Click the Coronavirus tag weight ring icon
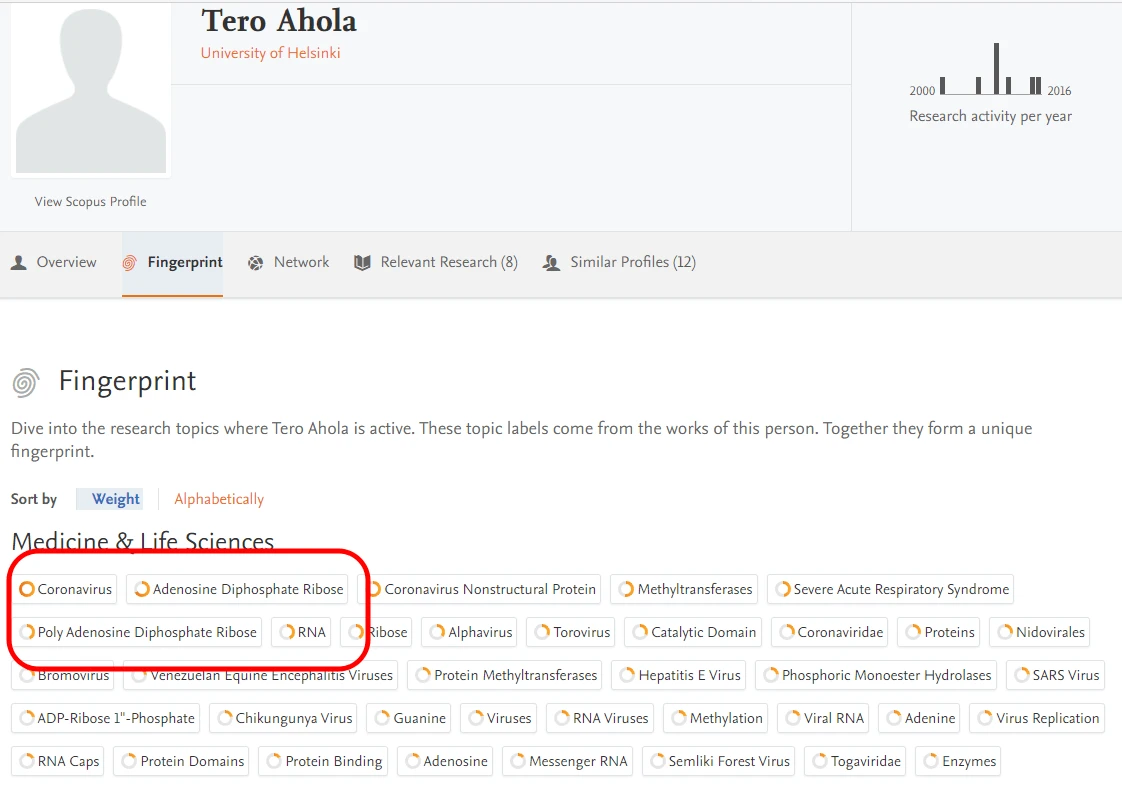1122x786 pixels. click(27, 589)
